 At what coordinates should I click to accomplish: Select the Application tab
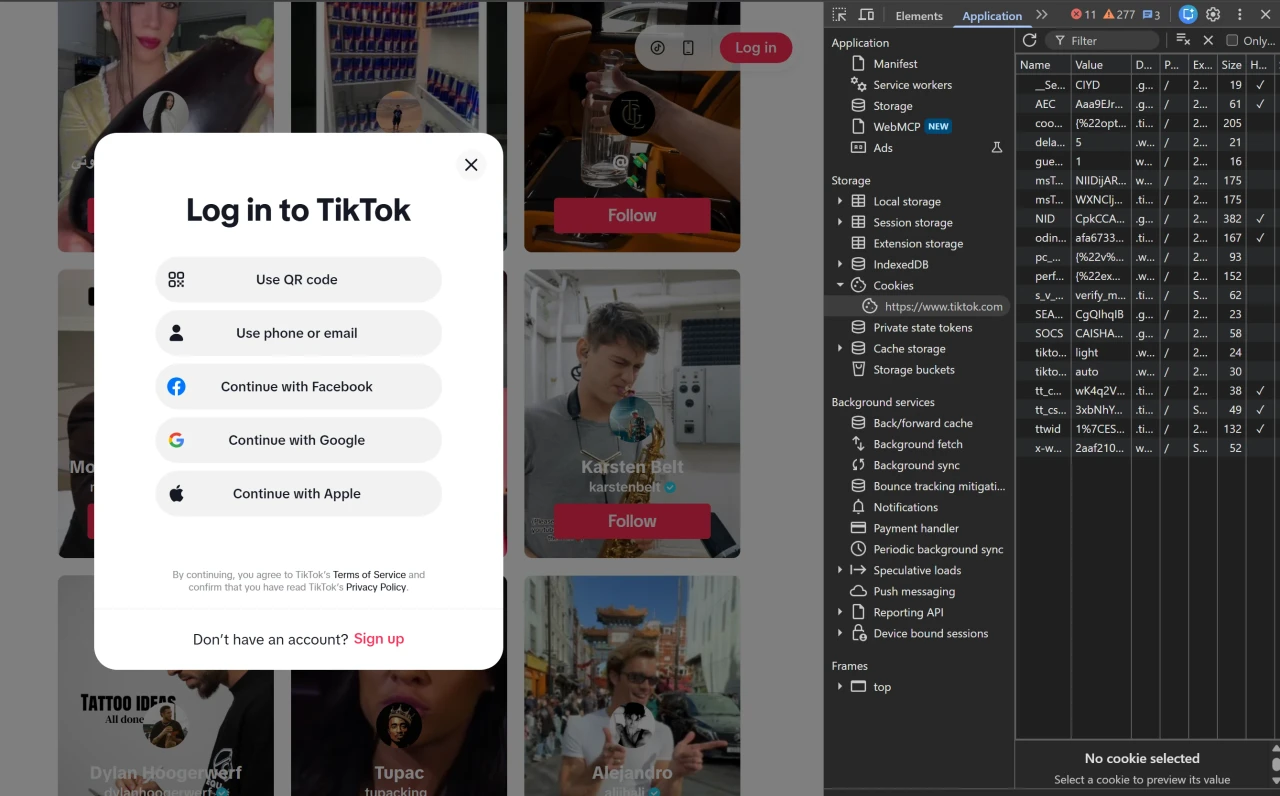tap(992, 16)
